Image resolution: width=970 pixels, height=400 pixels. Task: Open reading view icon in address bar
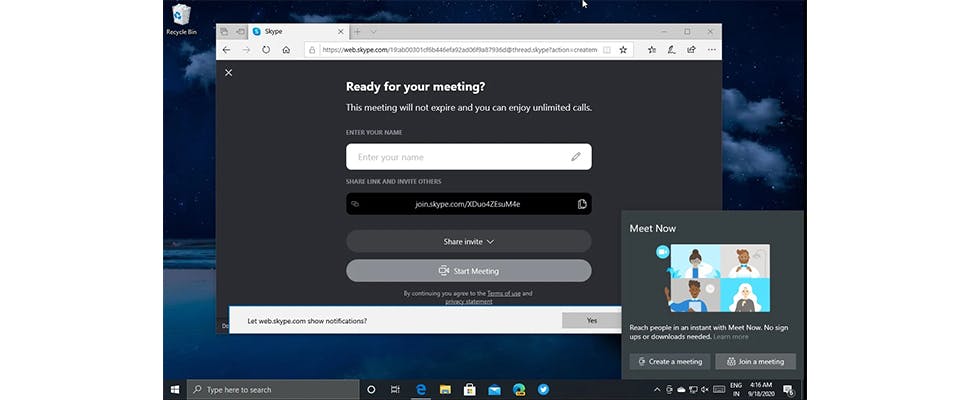(607, 50)
